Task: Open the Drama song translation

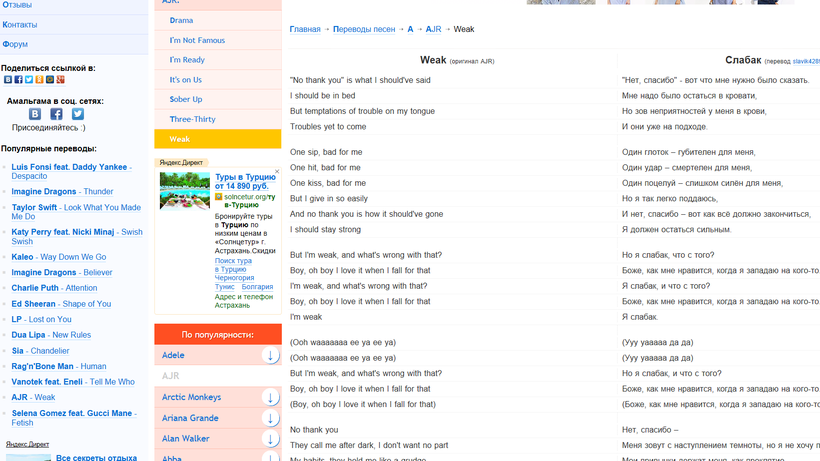Action: click(x=181, y=20)
